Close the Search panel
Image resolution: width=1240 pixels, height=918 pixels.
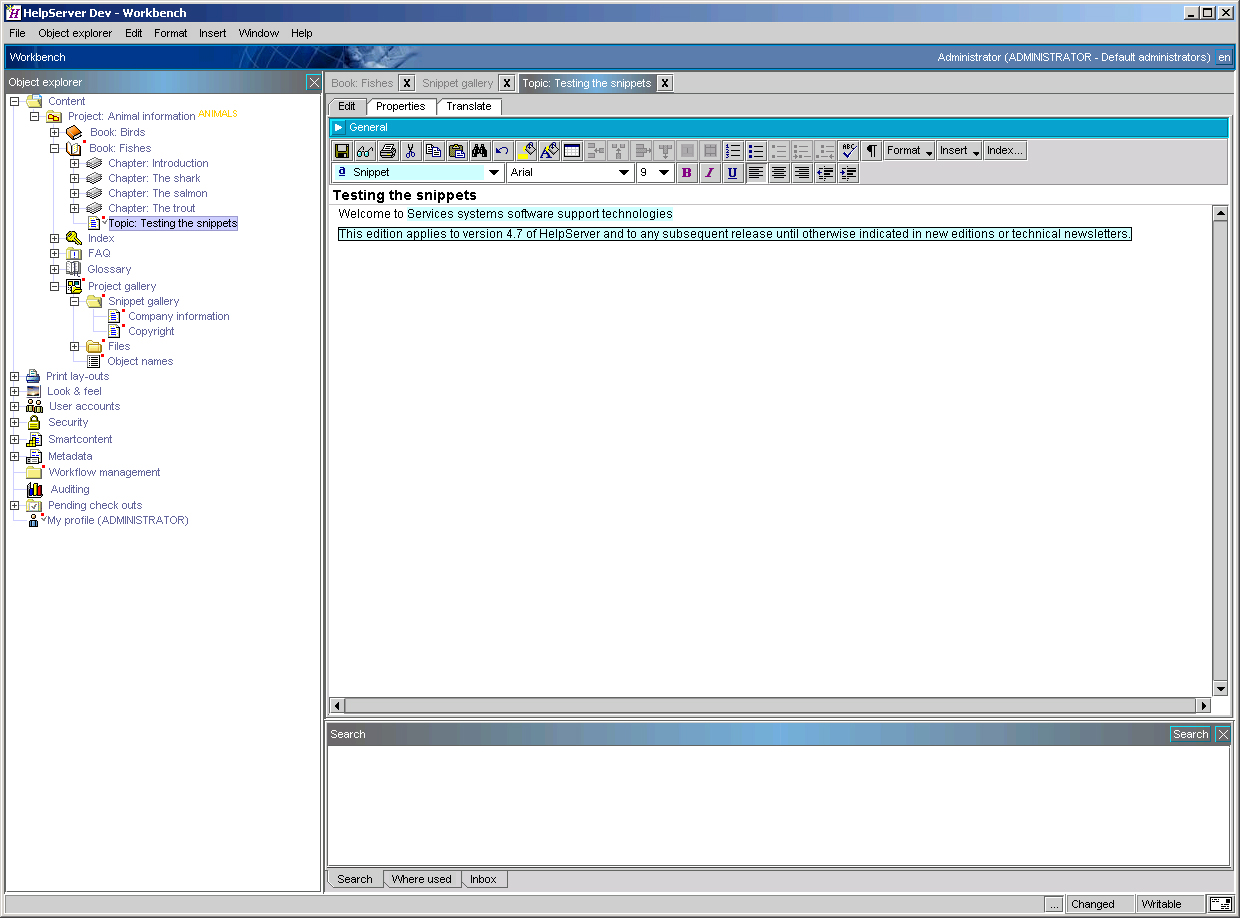pyautogui.click(x=1222, y=734)
